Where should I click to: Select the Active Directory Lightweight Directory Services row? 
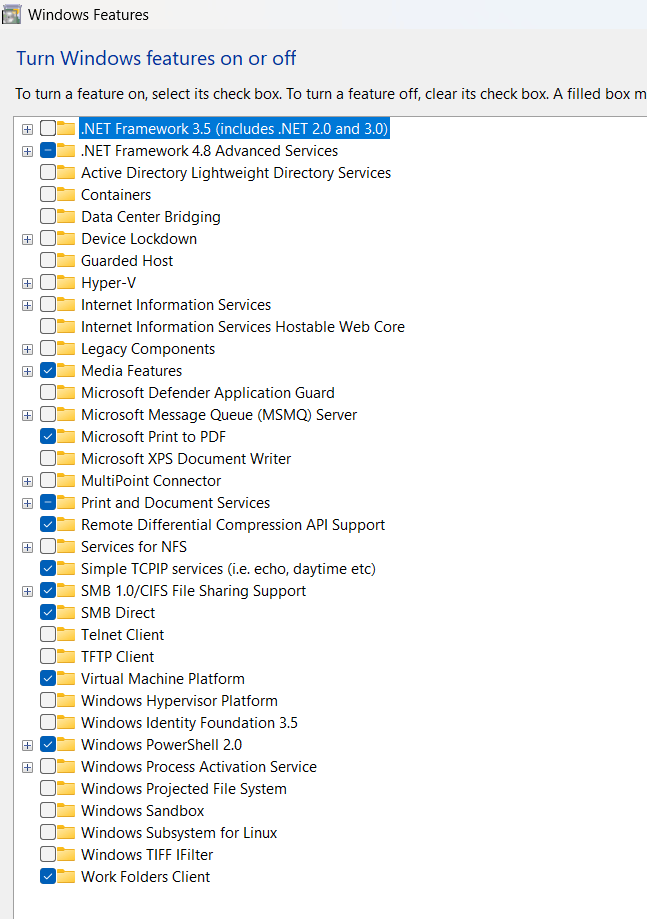point(236,173)
